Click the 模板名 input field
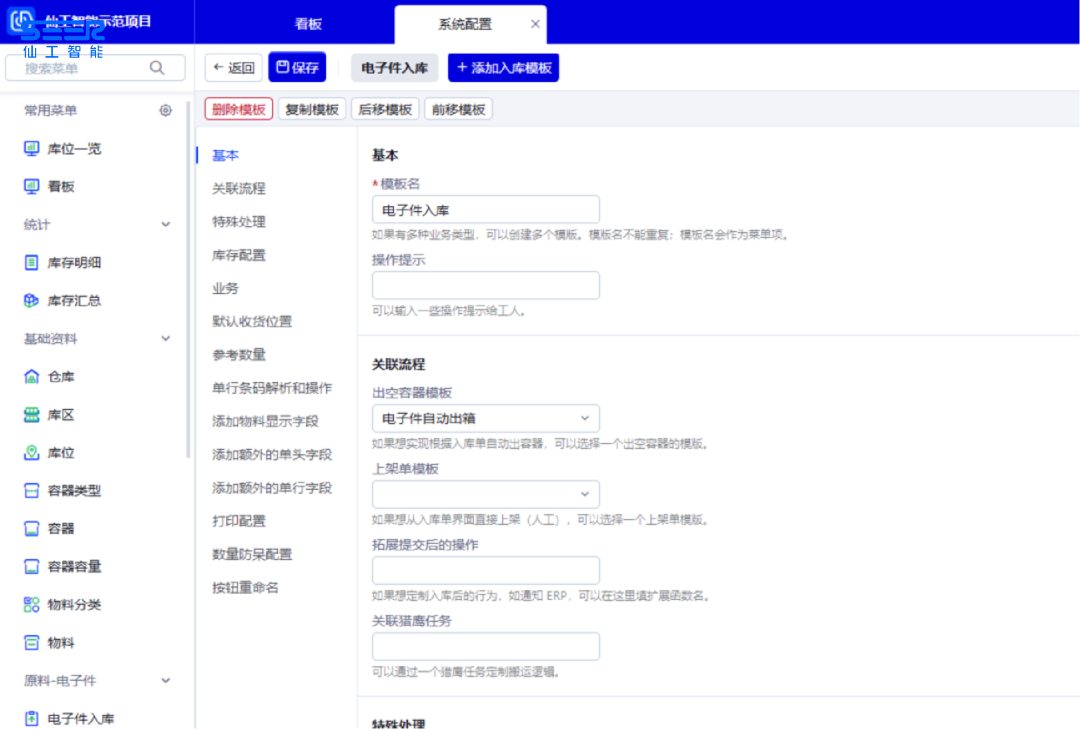The image size is (1080, 729). 485,209
